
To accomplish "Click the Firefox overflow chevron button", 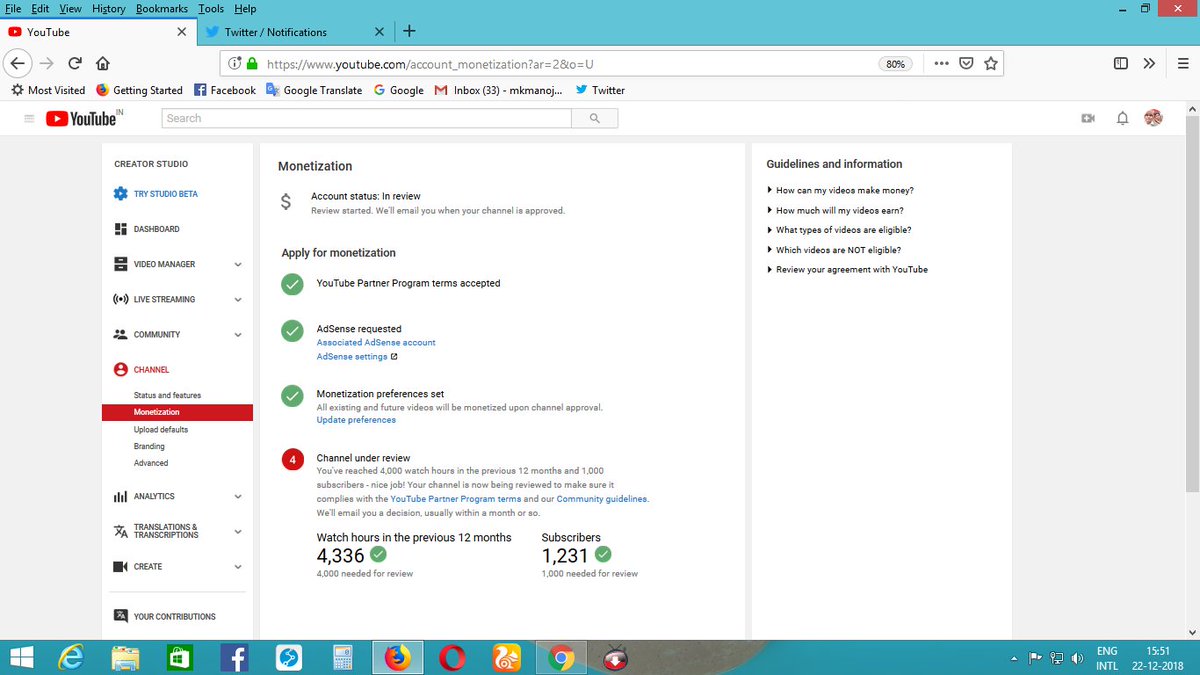I will click(1149, 63).
